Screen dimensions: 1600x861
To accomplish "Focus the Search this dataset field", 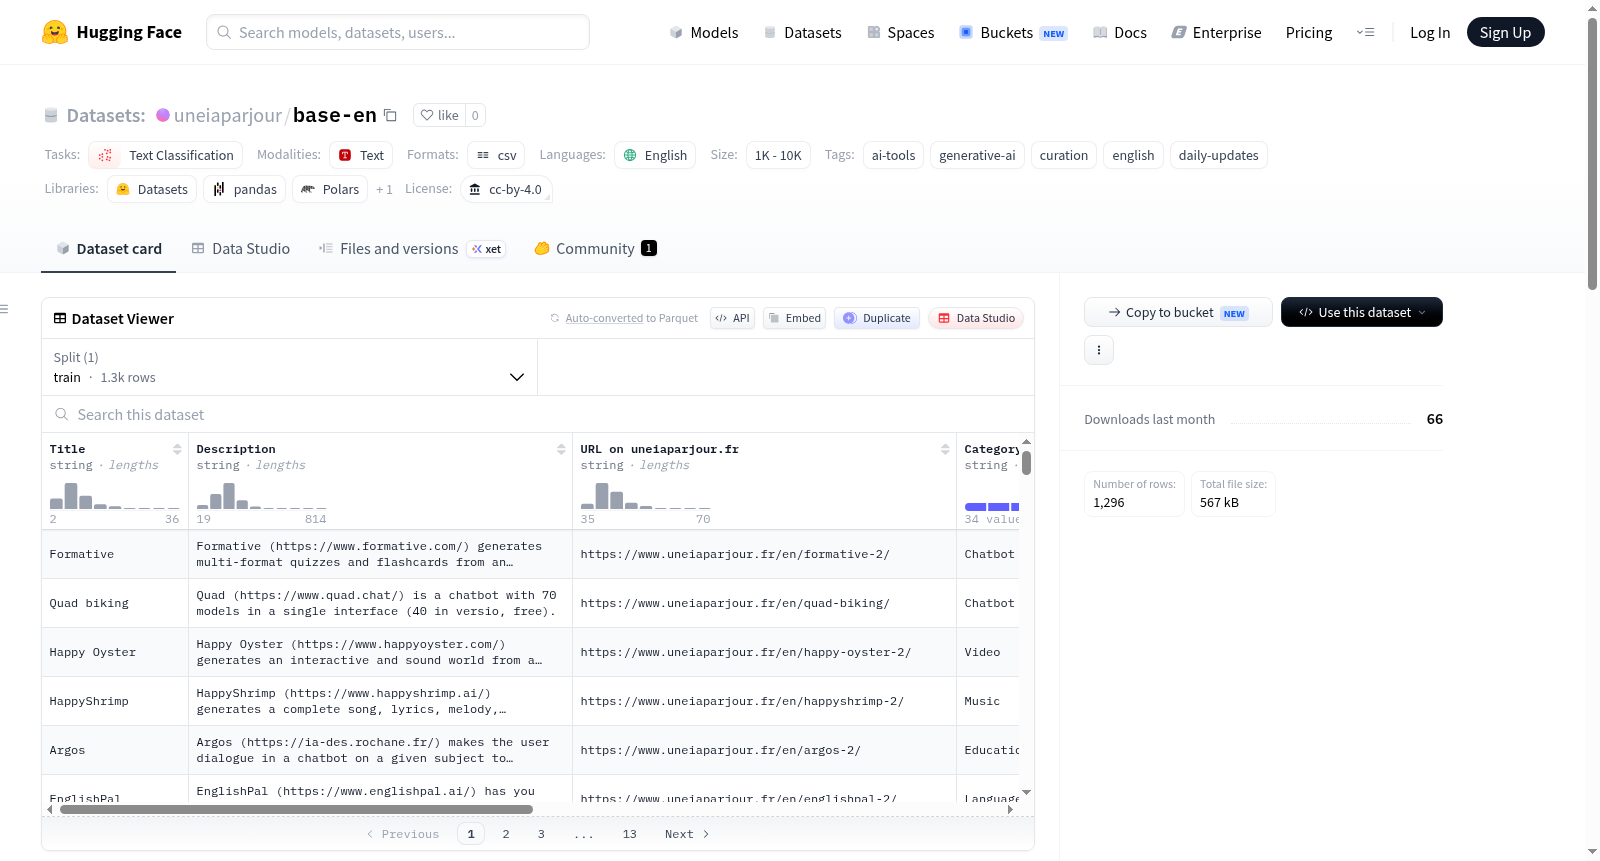I will 538,414.
